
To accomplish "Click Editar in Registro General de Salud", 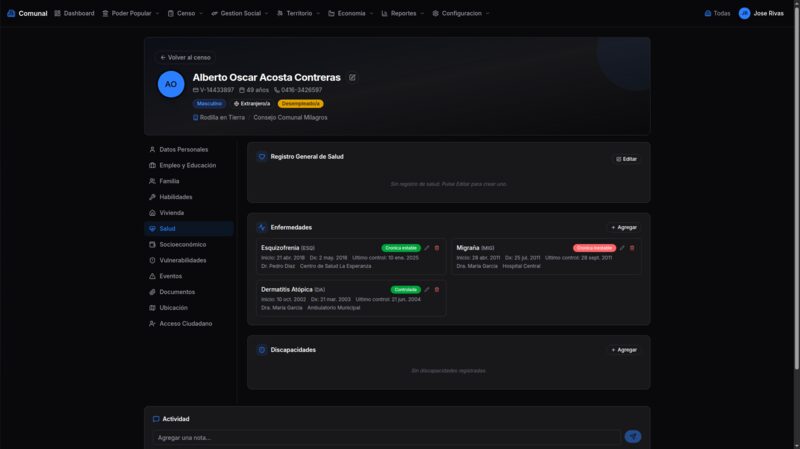I will (627, 159).
